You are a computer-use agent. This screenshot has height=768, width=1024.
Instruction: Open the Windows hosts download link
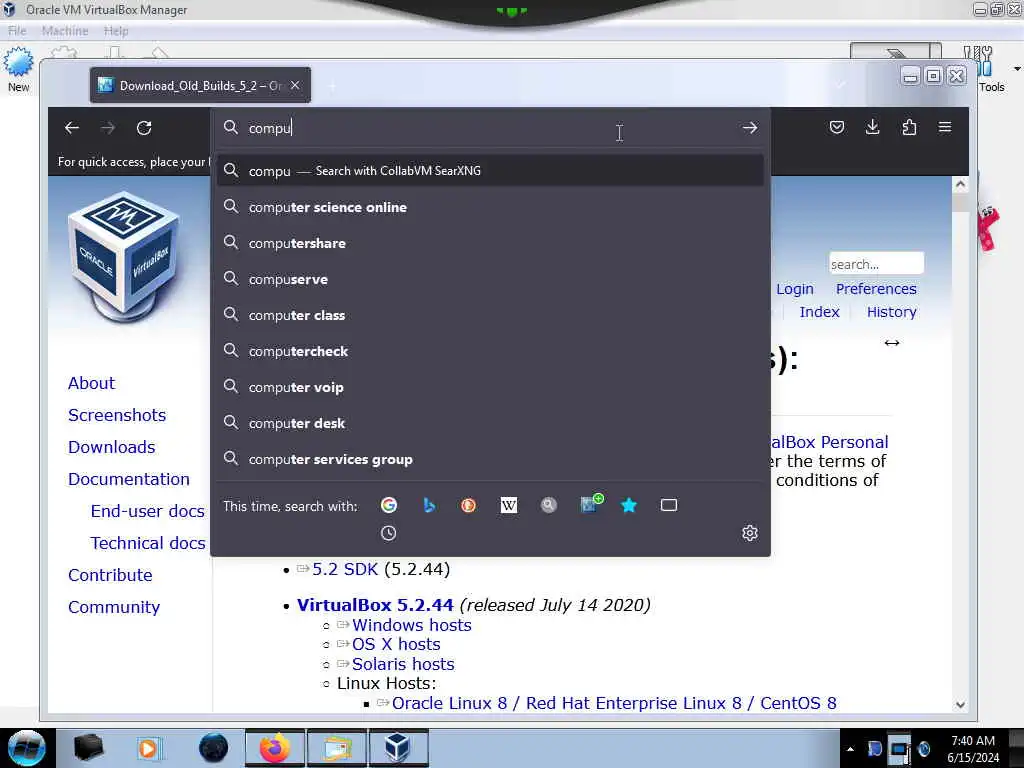tap(411, 626)
